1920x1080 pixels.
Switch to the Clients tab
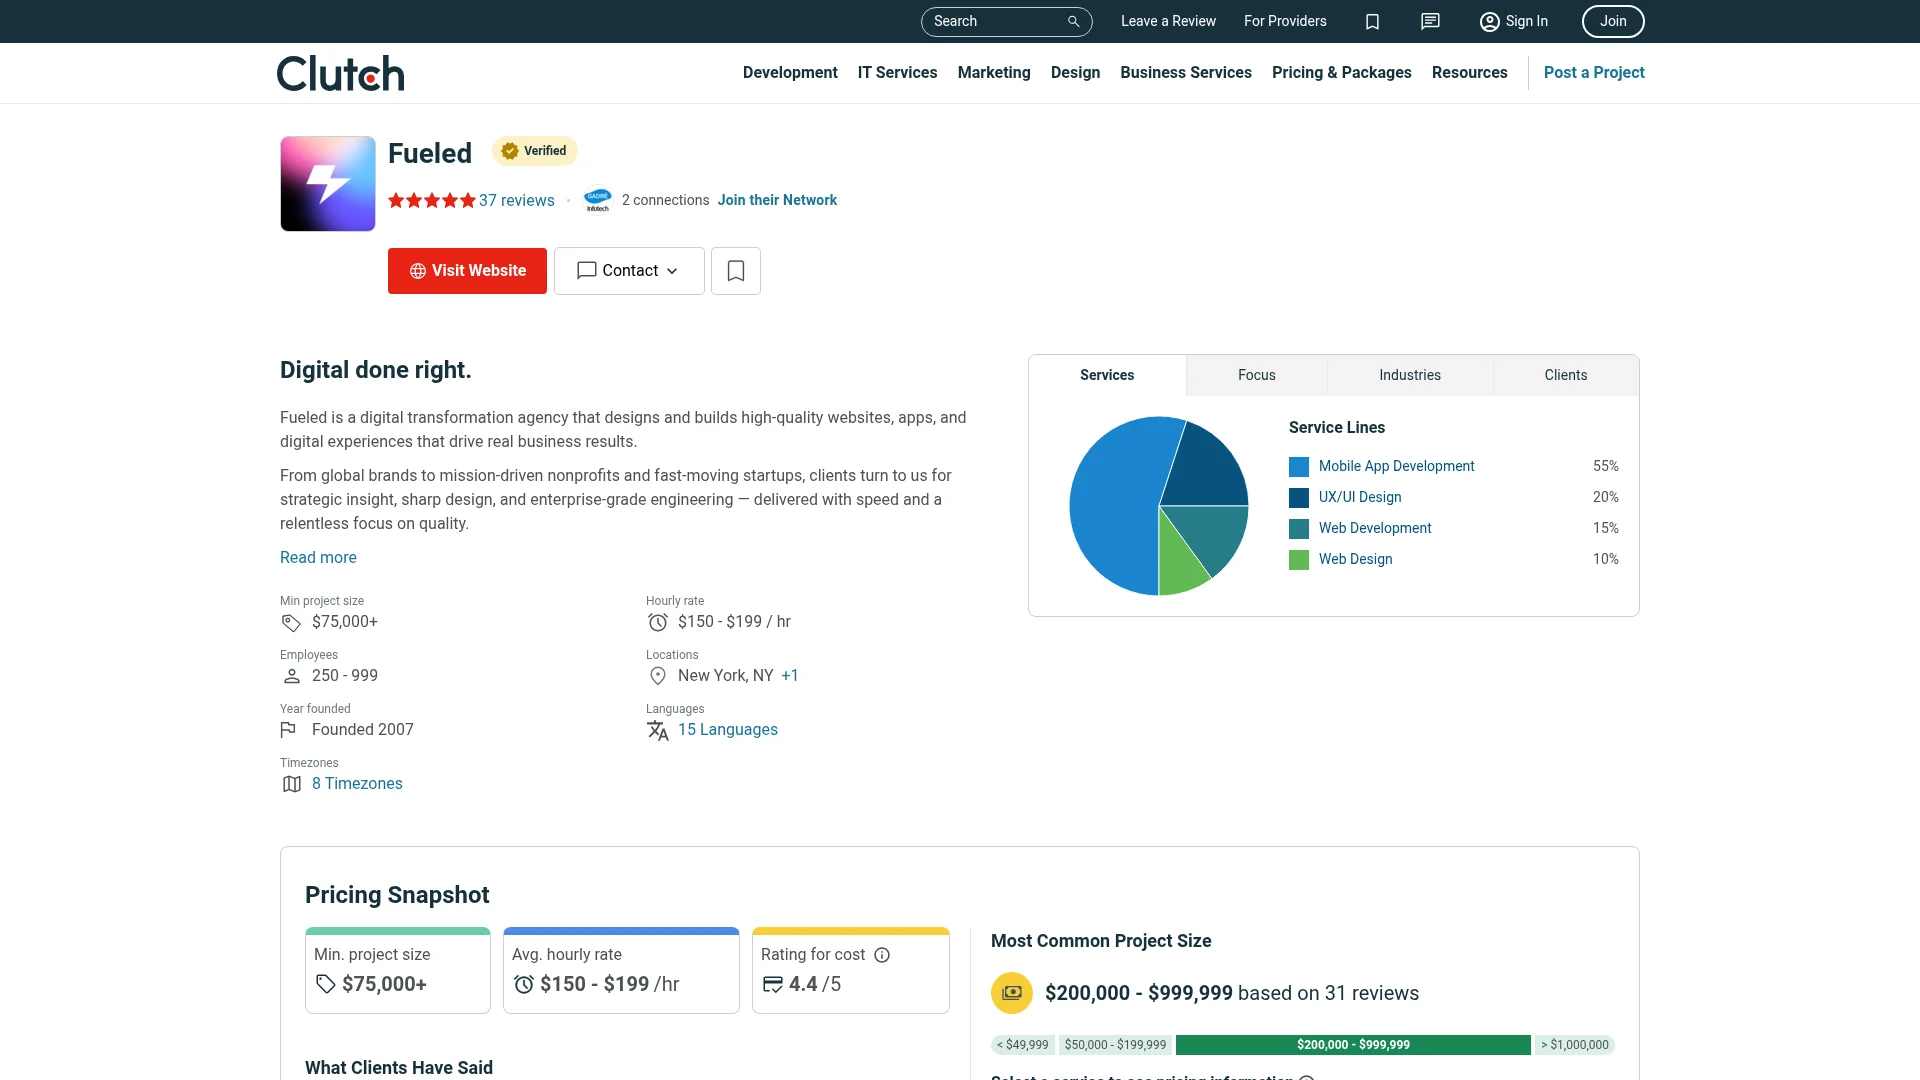pos(1566,375)
